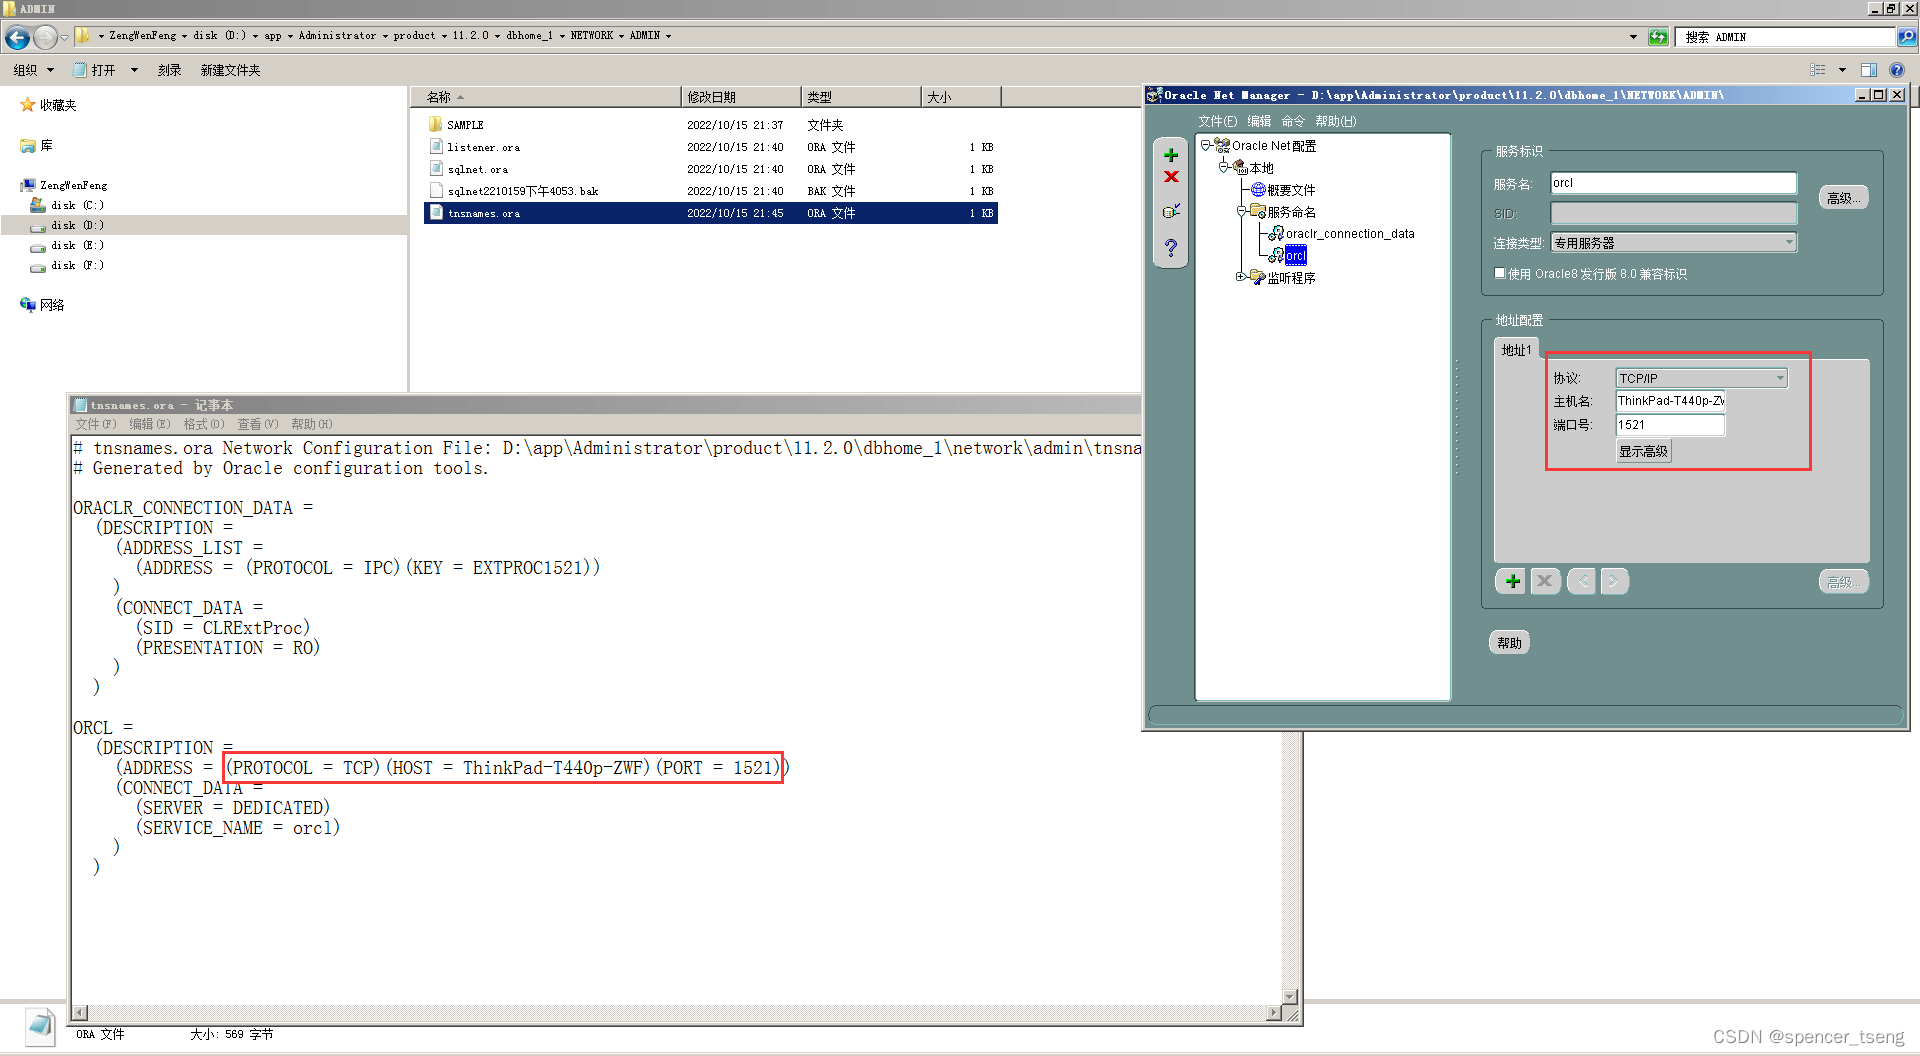The image size is (1920, 1056).
Task: Click the Test Service icon in Net Manager toolbar
Action: point(1171,211)
